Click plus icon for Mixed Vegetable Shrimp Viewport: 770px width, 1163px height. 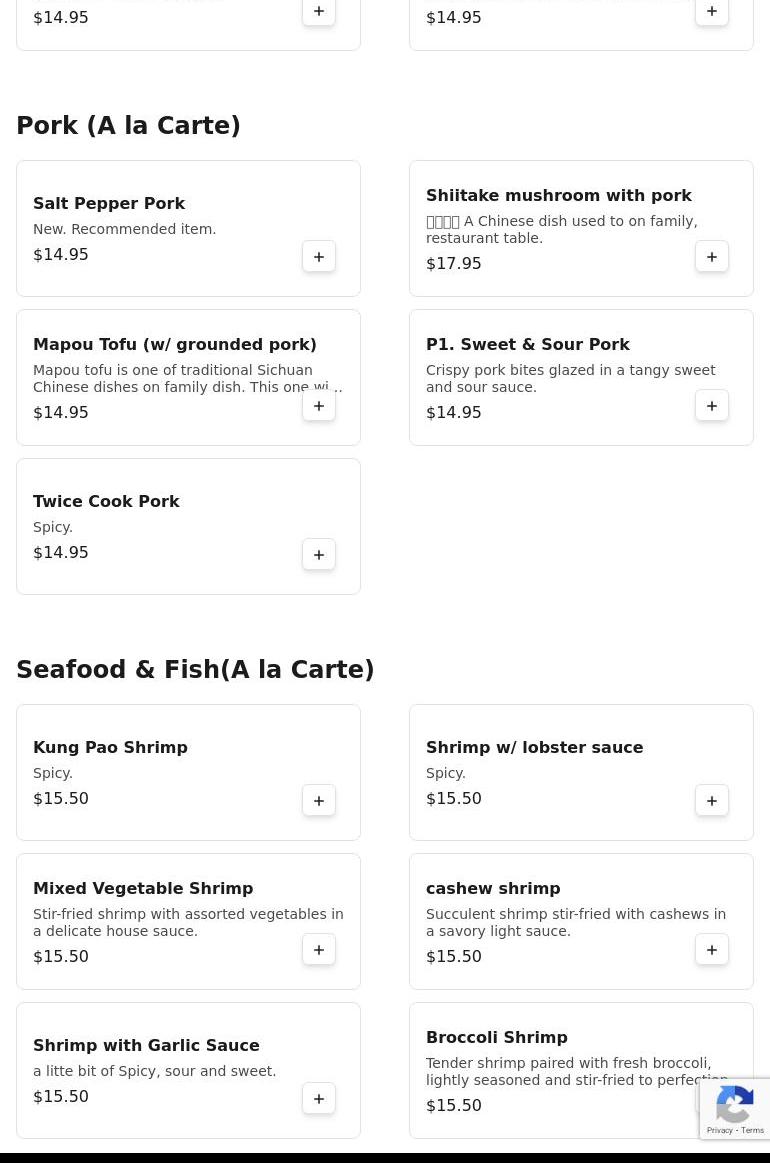tap(319, 950)
